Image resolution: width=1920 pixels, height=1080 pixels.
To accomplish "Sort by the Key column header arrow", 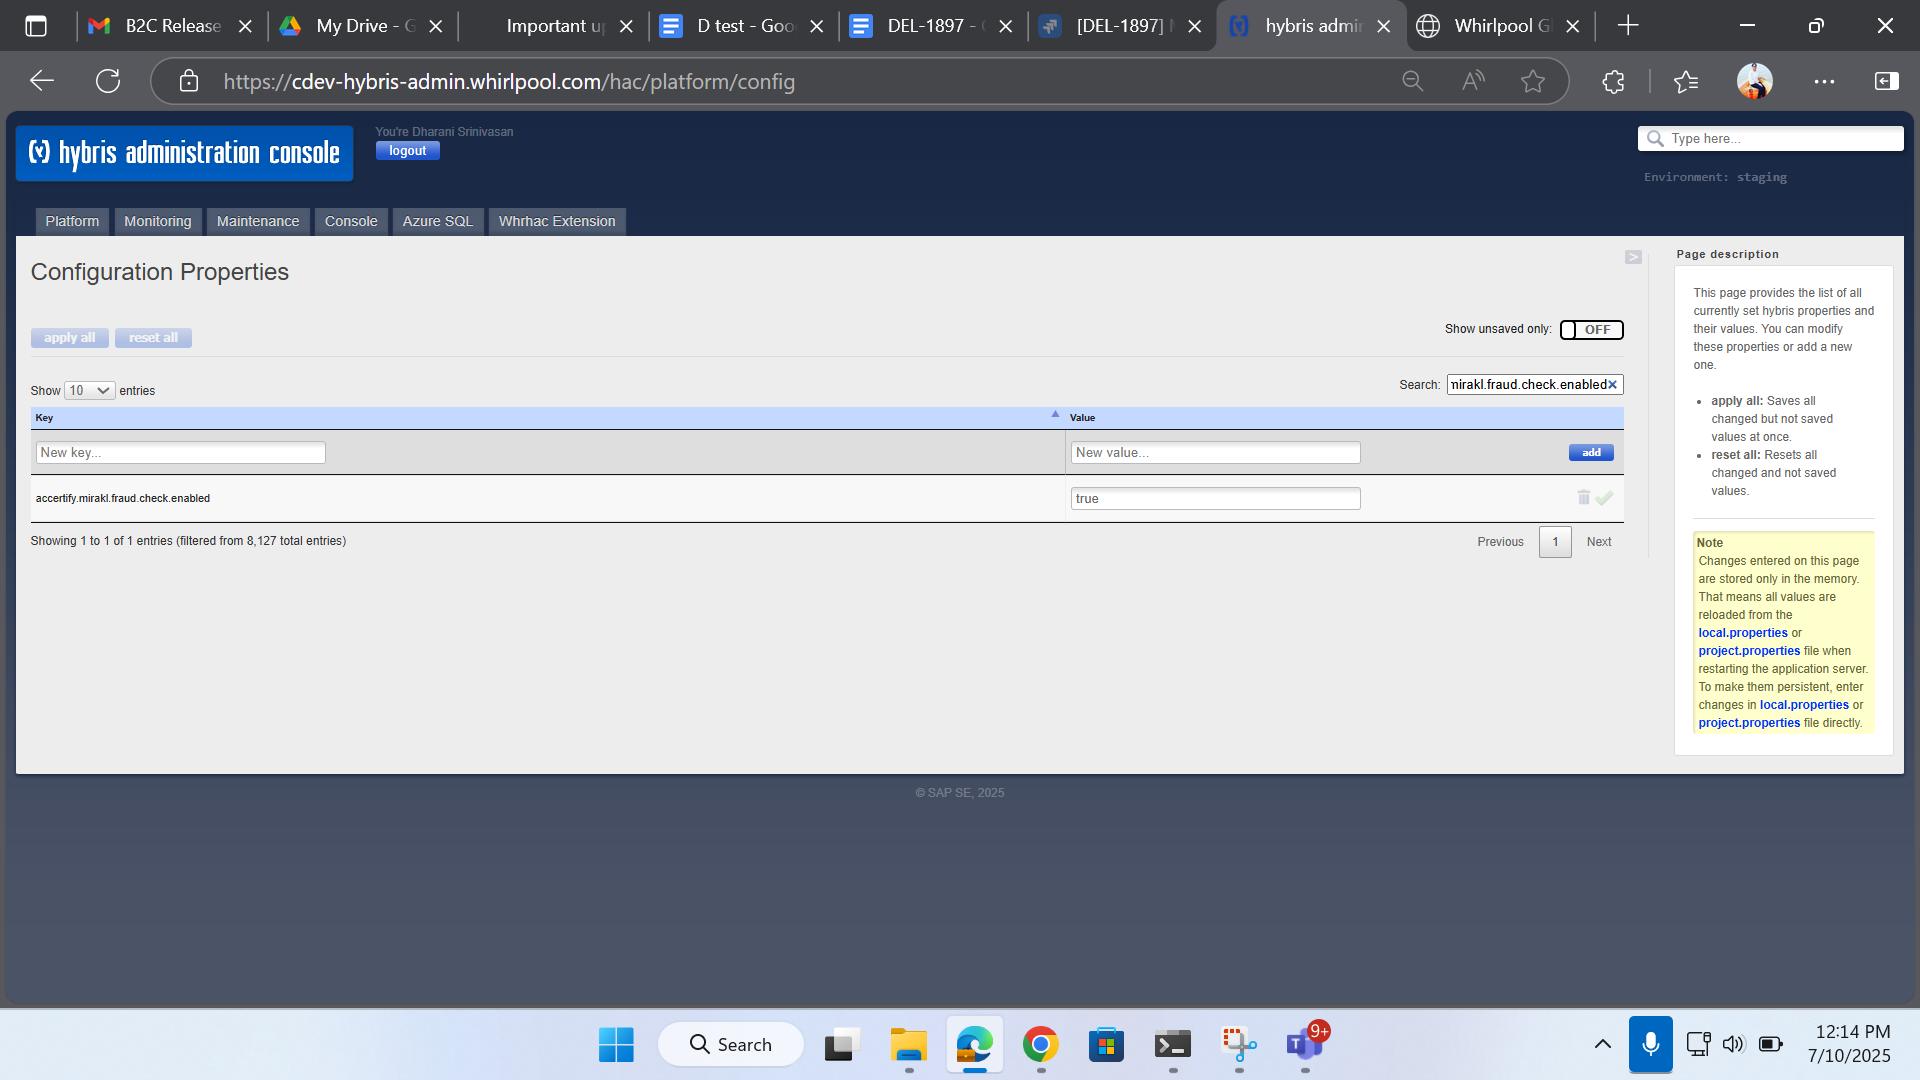I will click(1054, 414).
